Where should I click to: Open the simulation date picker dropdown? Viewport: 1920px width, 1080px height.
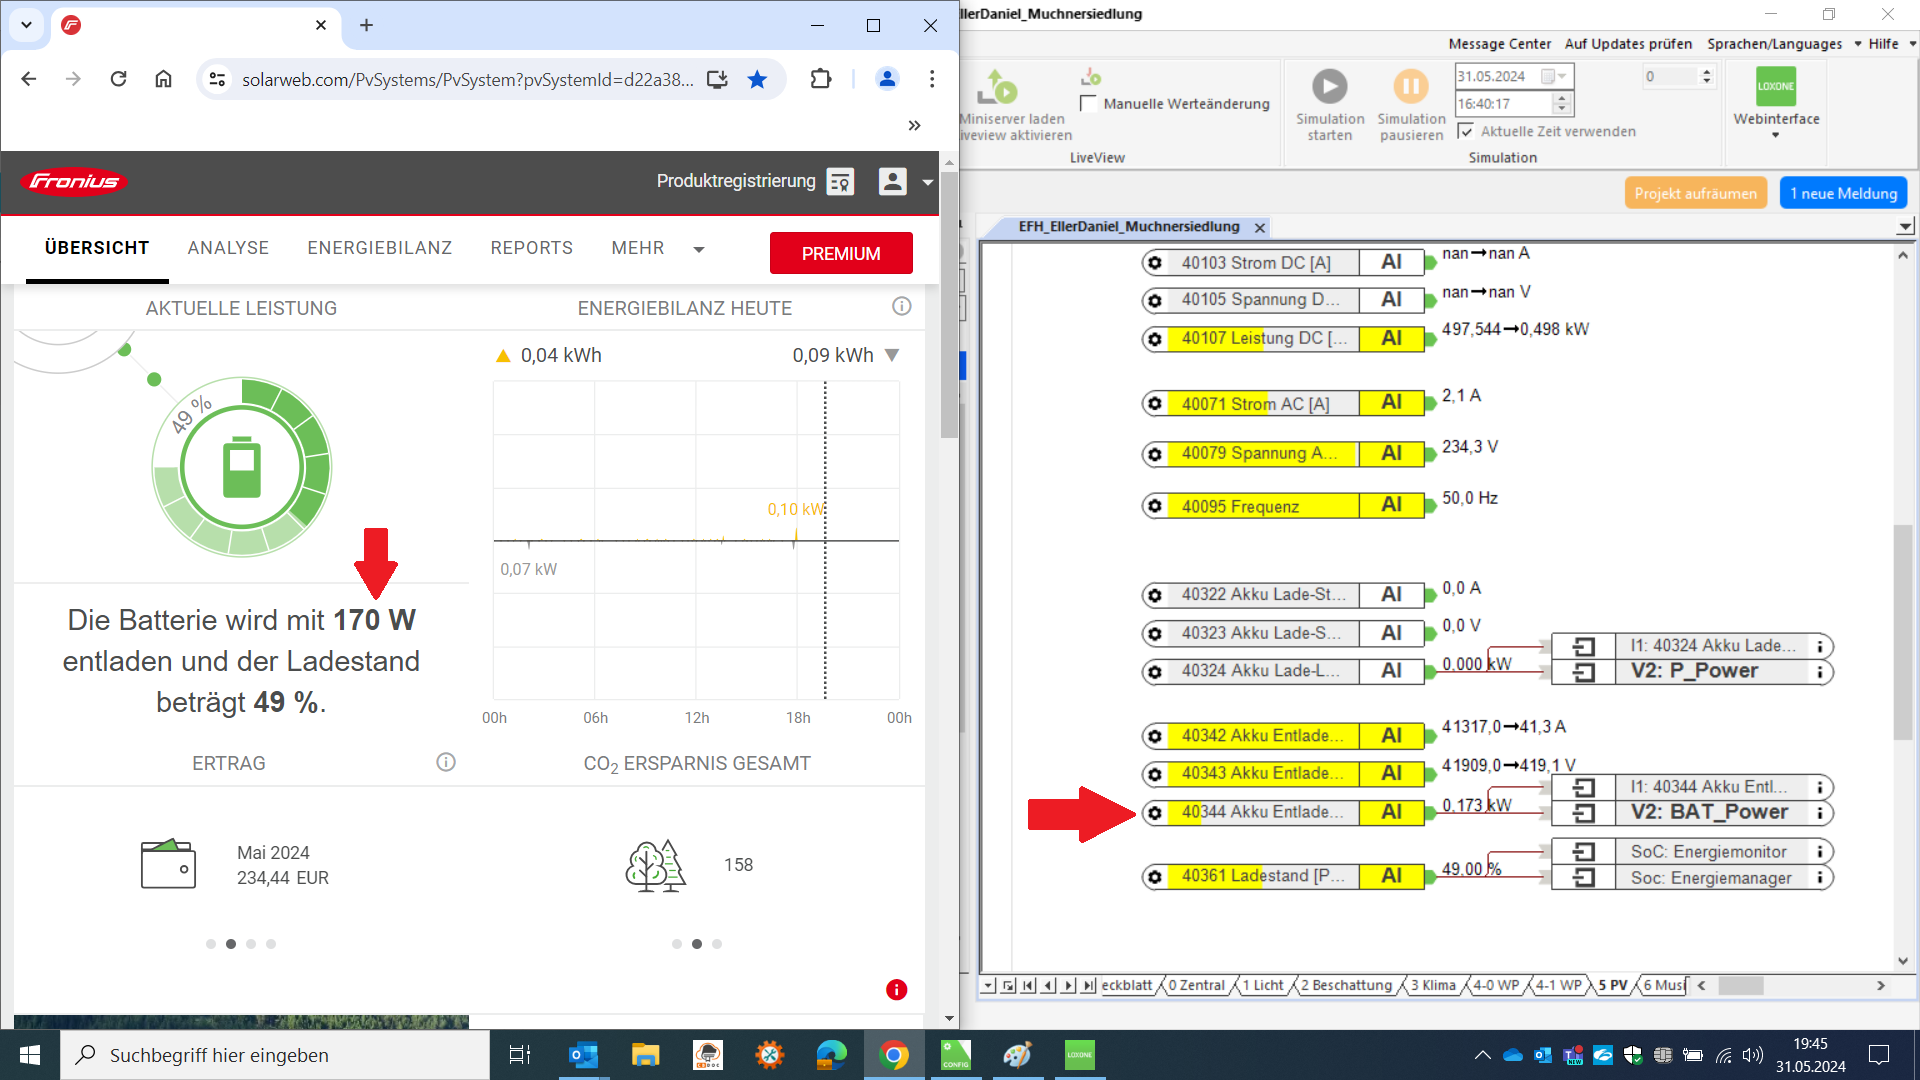tap(1555, 76)
